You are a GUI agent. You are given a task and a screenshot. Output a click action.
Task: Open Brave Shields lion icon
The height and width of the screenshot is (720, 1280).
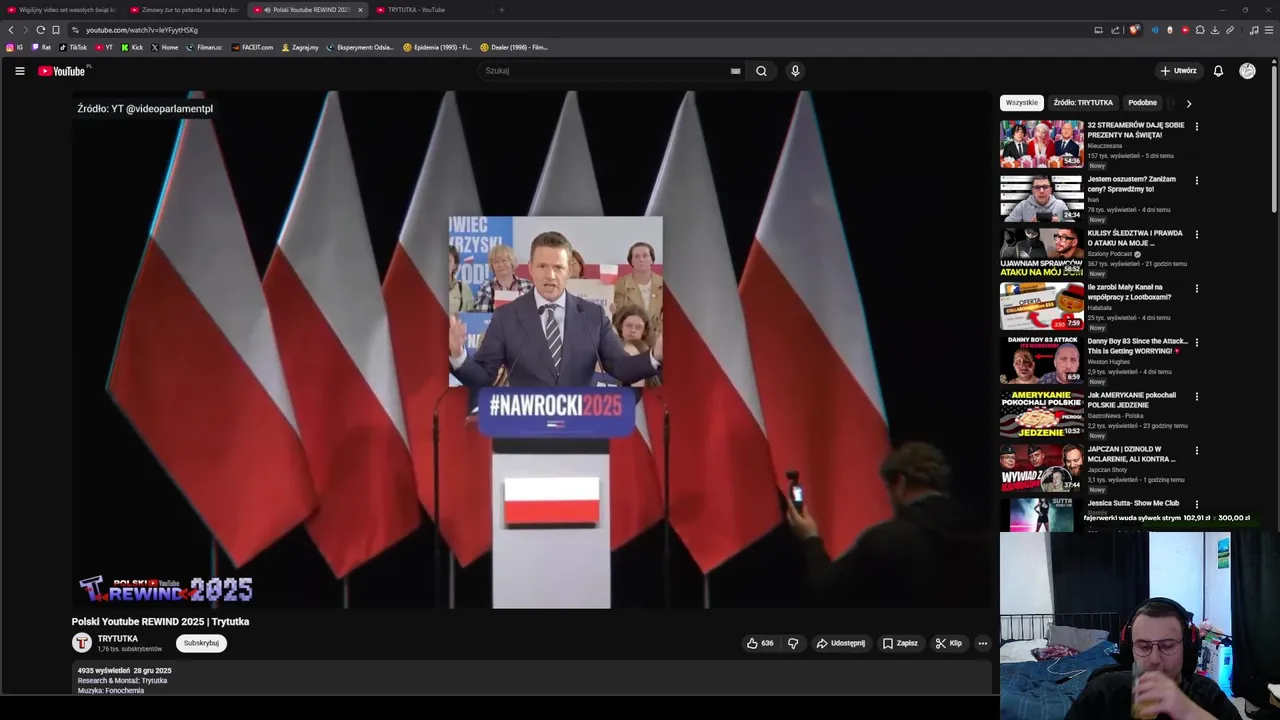[1134, 30]
